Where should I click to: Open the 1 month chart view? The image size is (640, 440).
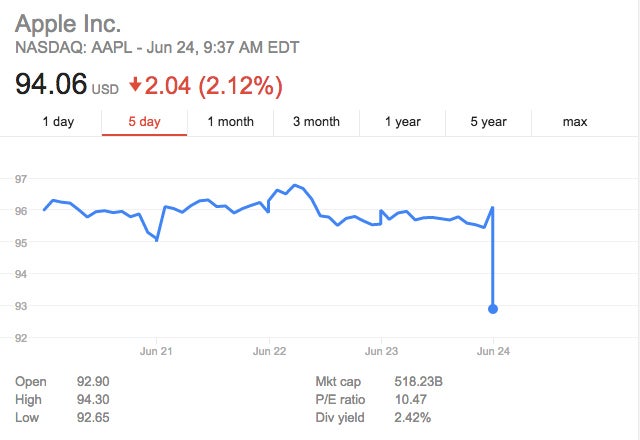(x=230, y=122)
